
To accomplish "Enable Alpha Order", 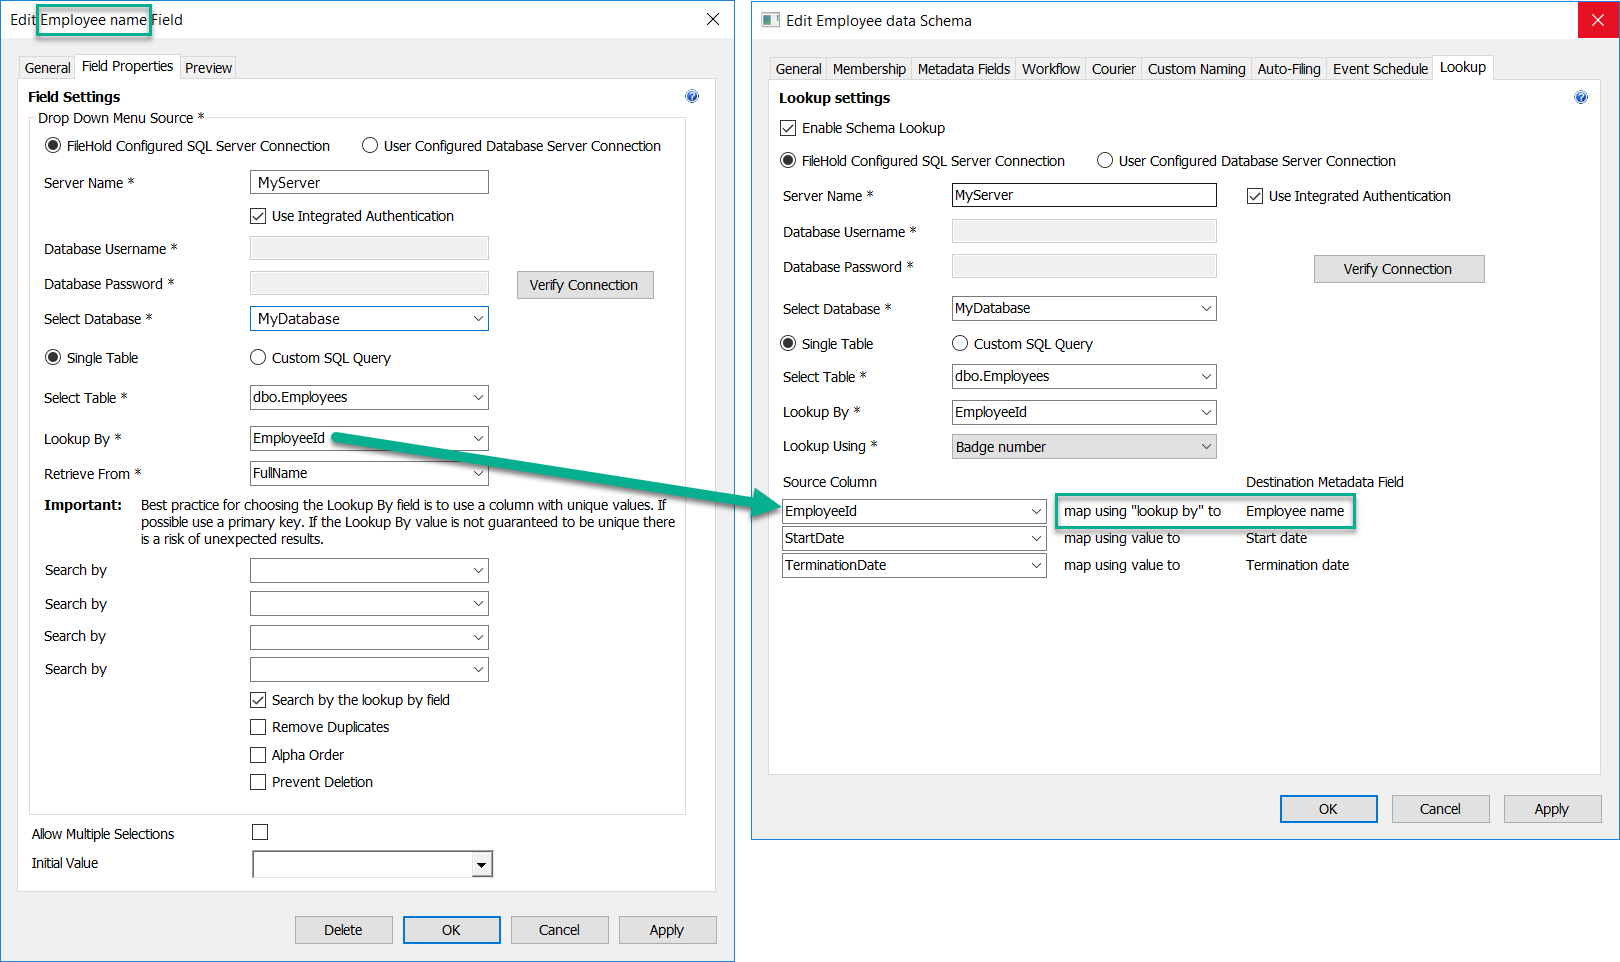I will tap(258, 754).
